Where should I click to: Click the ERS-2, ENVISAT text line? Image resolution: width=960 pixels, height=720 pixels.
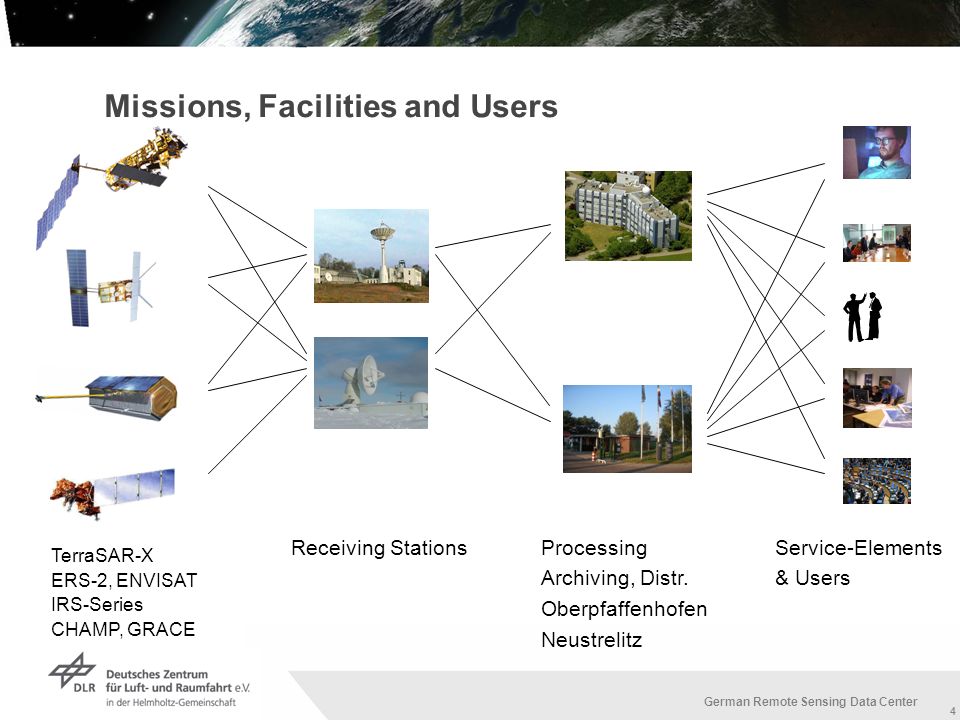coord(124,580)
